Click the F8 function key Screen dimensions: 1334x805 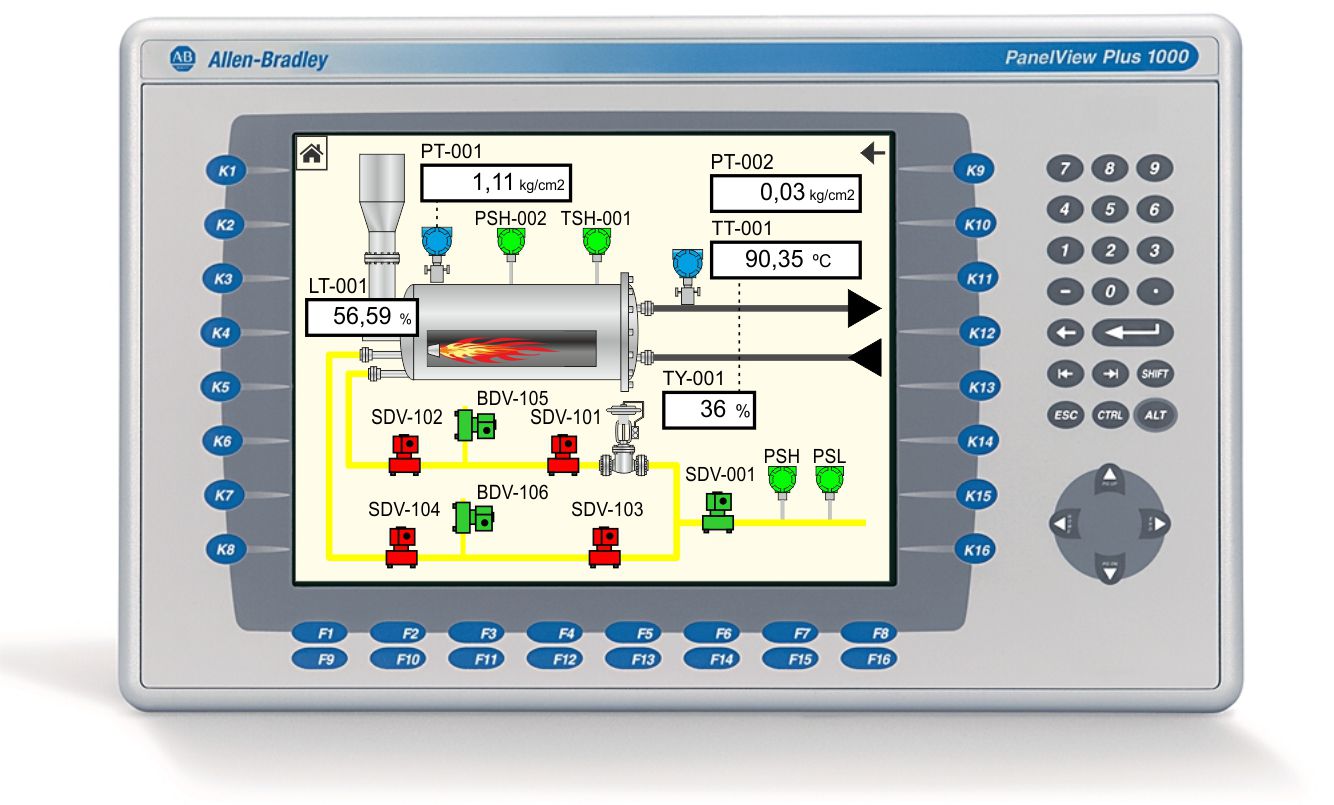coord(869,632)
